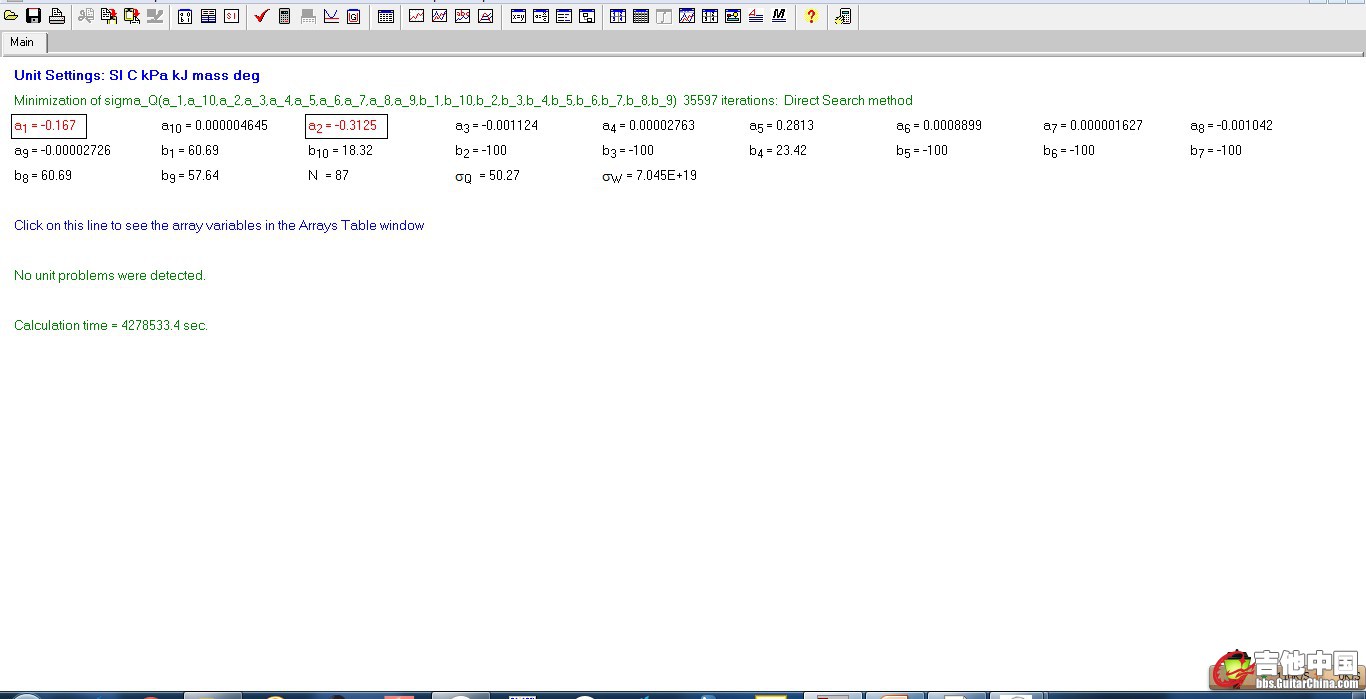The height and width of the screenshot is (699, 1366).
Task: Click the Minimization of sigma_Q status line
Action: [x=463, y=100]
